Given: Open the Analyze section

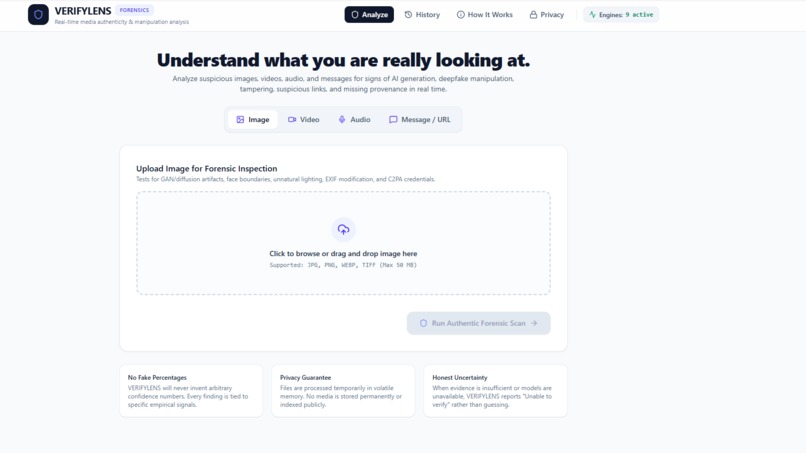Looking at the screenshot, I should coord(369,14).
